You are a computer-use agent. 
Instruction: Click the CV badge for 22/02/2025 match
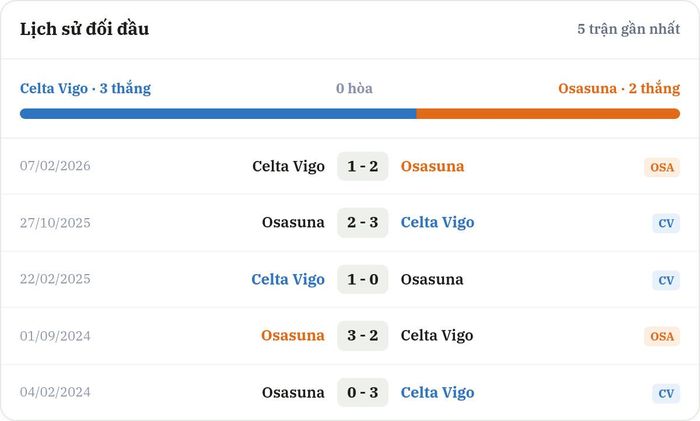666,280
